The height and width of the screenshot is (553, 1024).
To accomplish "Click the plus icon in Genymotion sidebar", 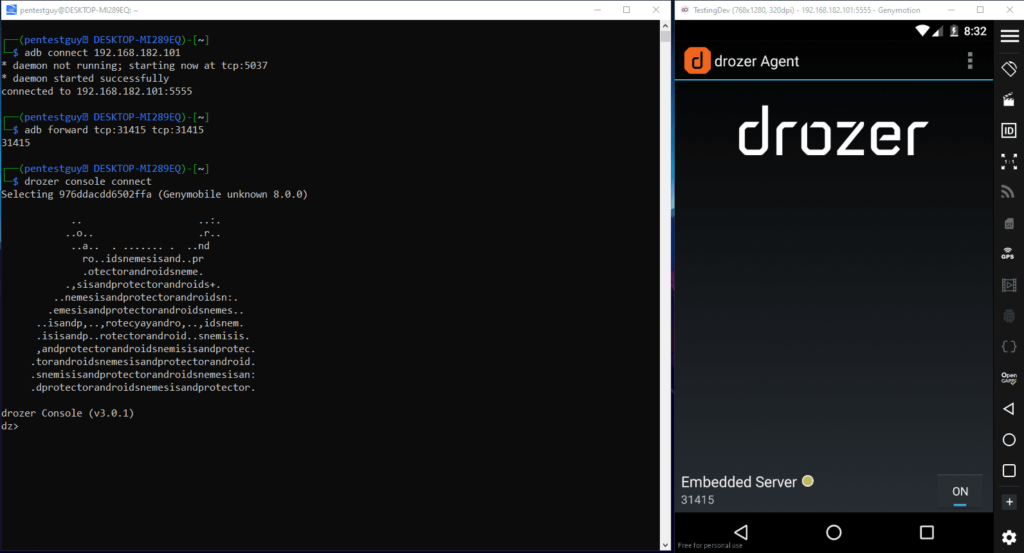I will tap(1009, 501).
